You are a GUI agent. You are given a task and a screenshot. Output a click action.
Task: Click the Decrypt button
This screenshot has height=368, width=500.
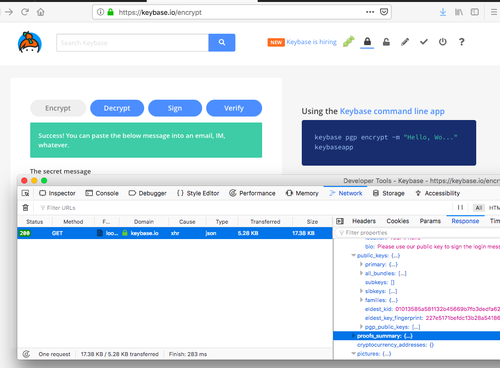[117, 108]
